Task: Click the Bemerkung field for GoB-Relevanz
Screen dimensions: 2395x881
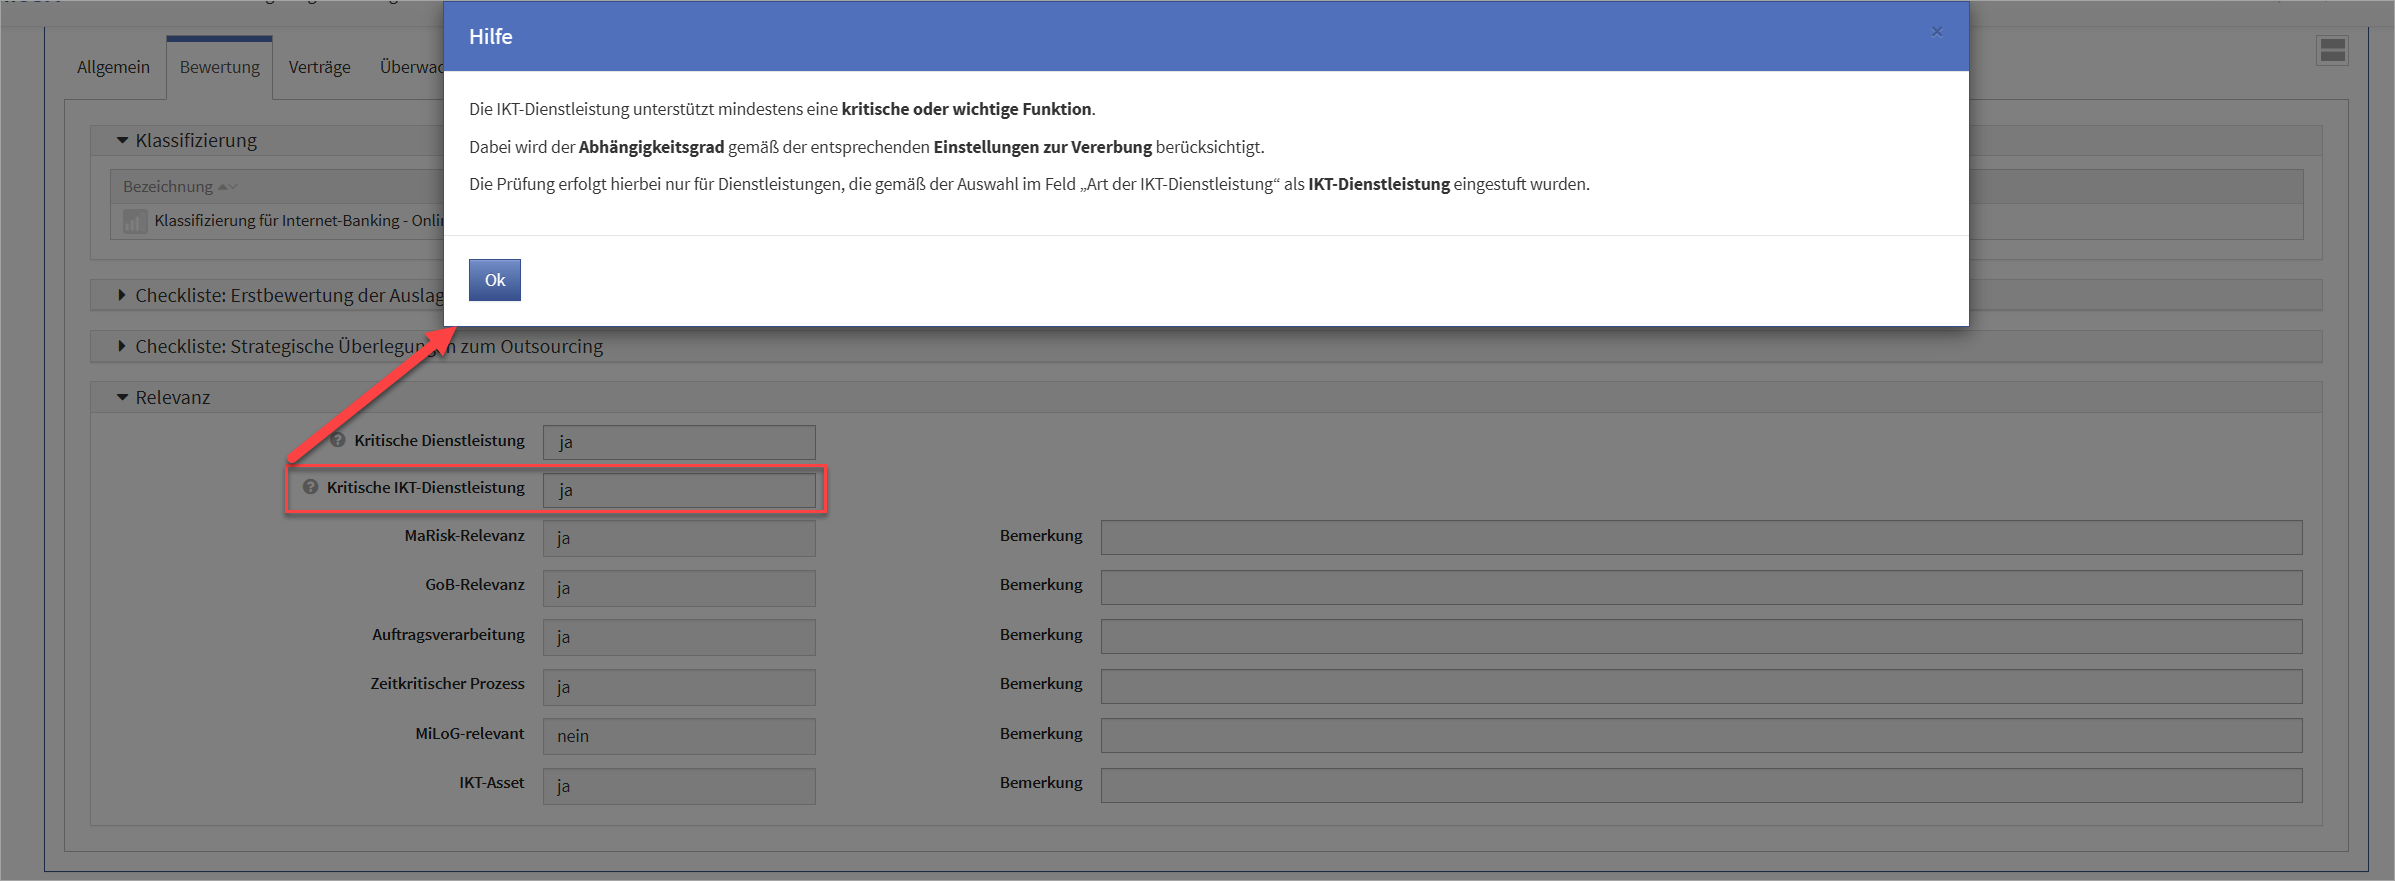Action: 1701,587
